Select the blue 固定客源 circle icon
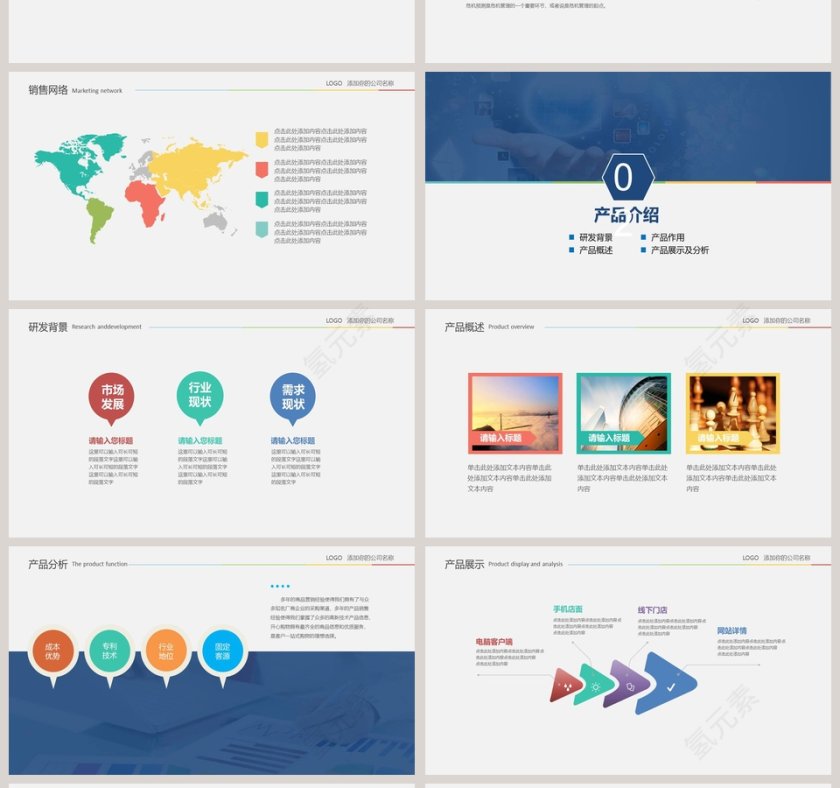The image size is (840, 788). pyautogui.click(x=222, y=652)
